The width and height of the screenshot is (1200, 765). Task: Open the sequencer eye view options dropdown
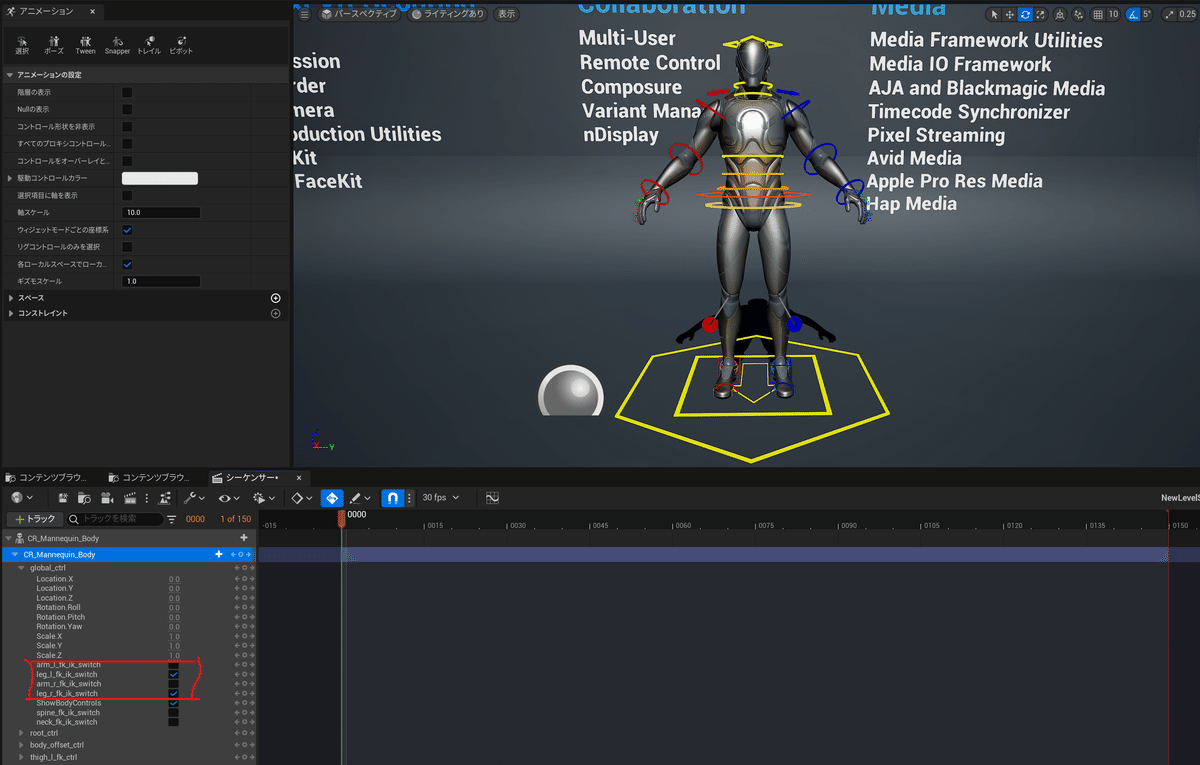point(229,497)
